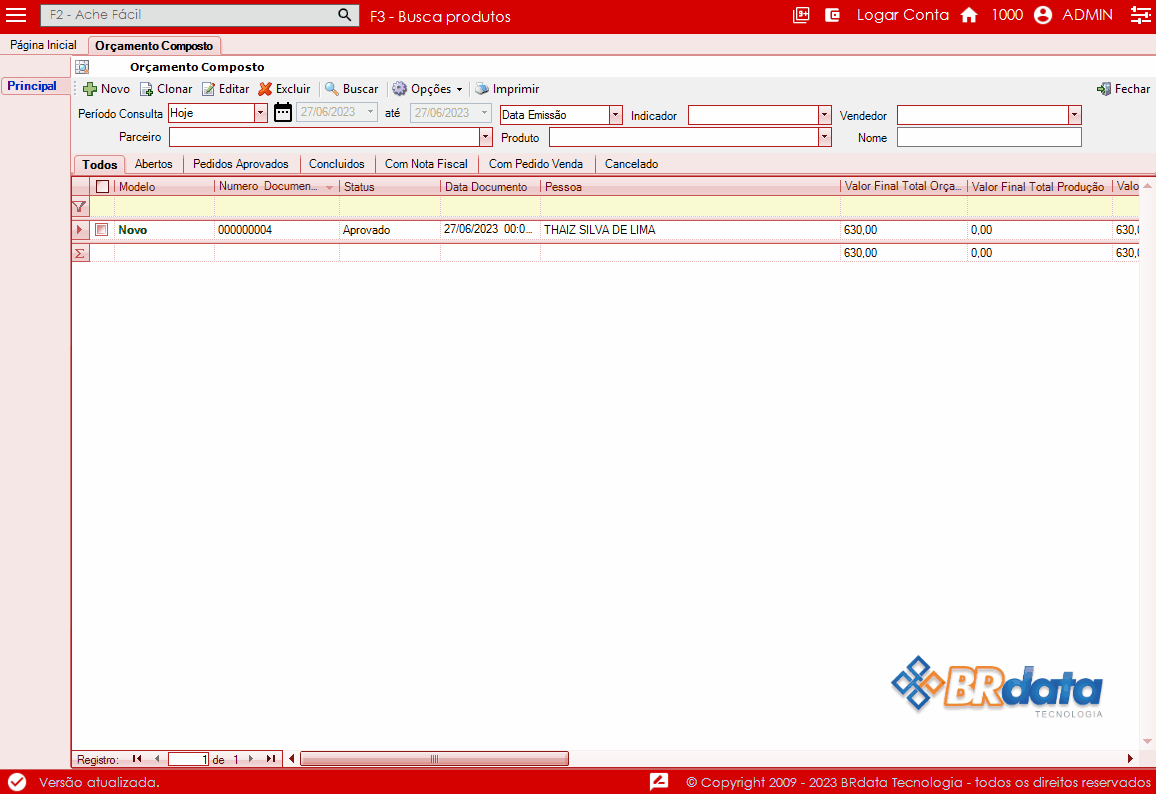Expand the Vendedor dropdown list

(x=1074, y=115)
